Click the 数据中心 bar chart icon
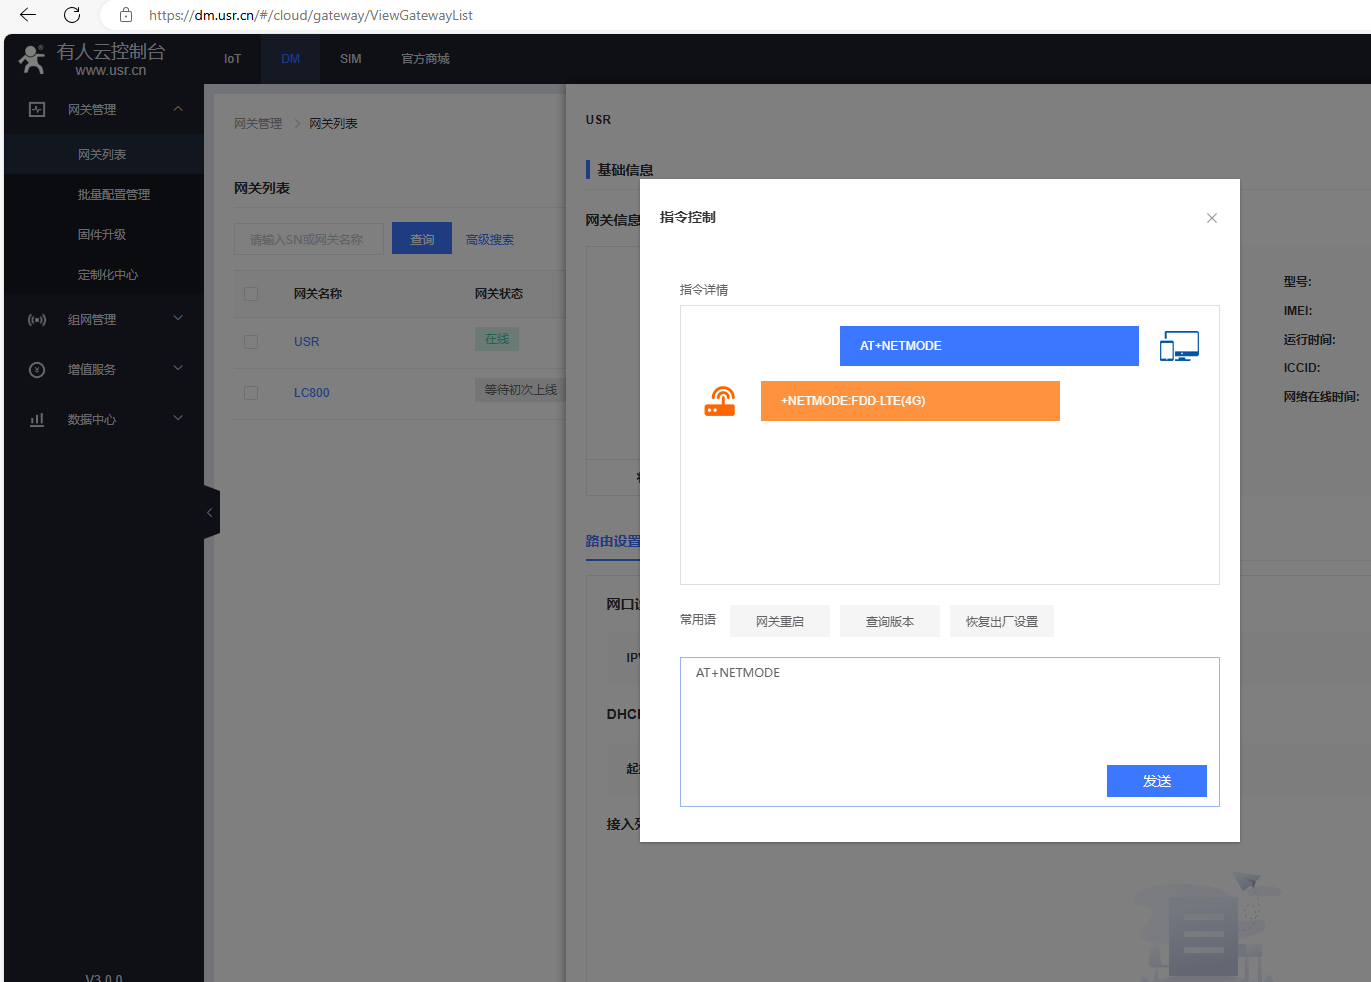Viewport: 1371px width, 982px height. 37,420
